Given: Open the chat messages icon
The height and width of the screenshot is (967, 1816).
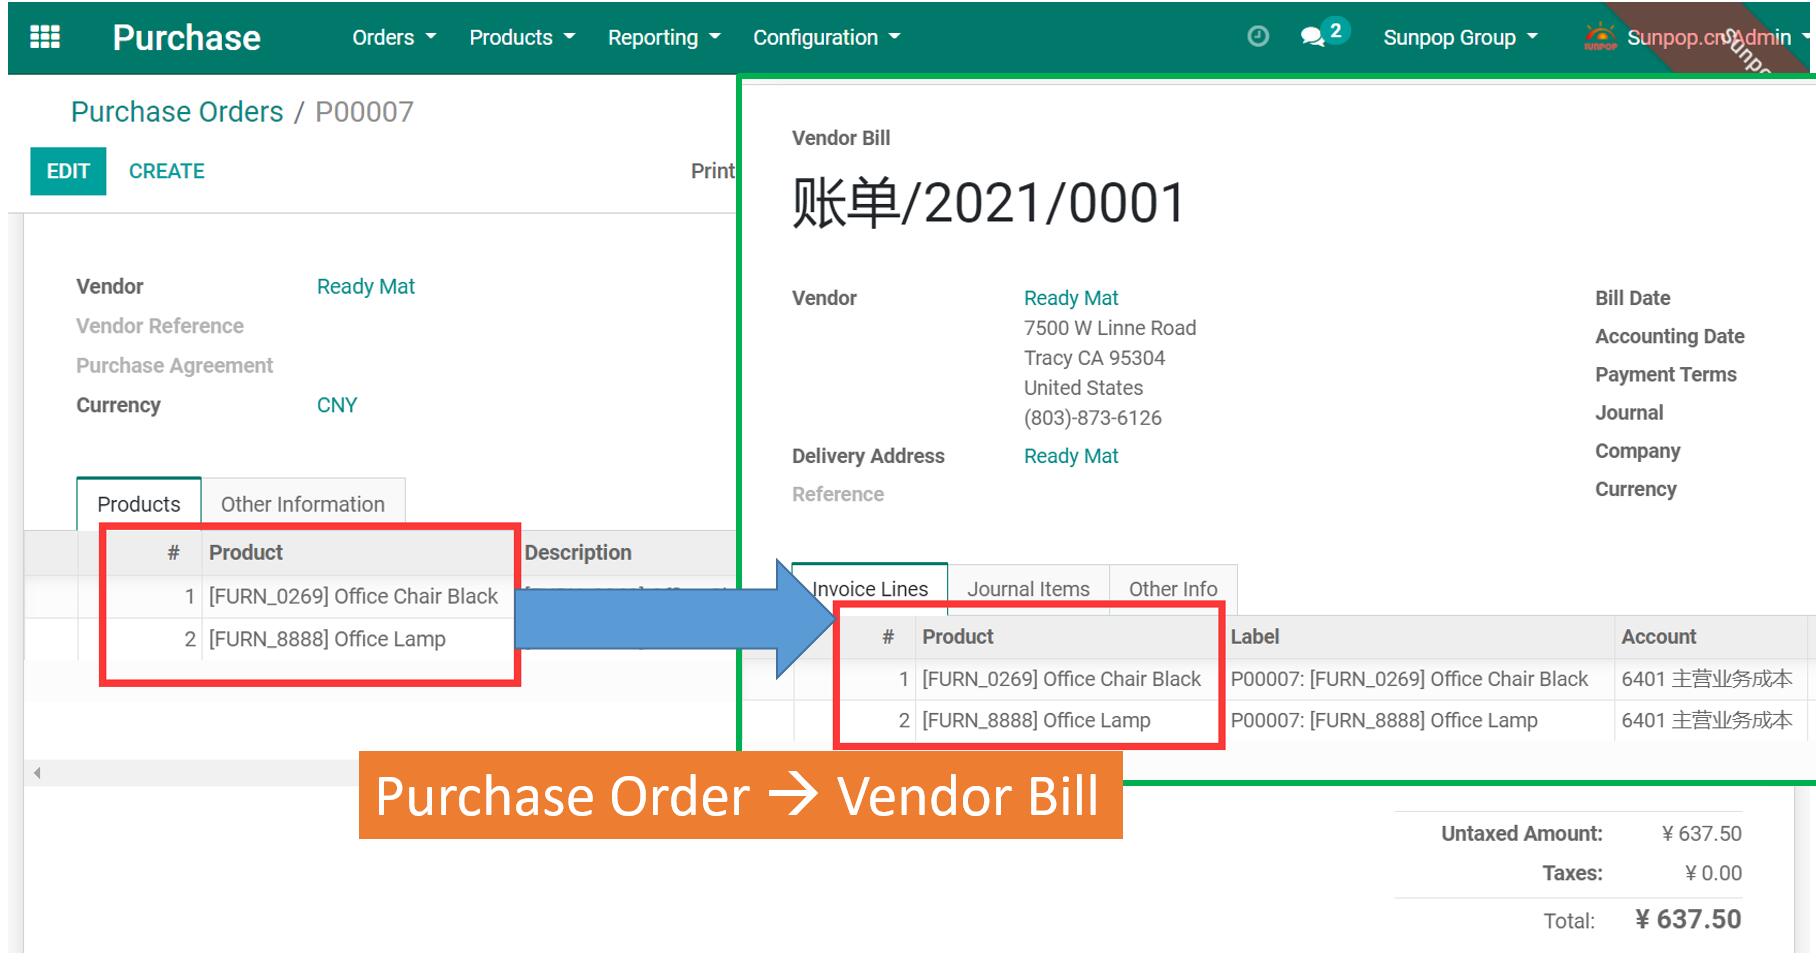Looking at the screenshot, I should point(1312,37).
